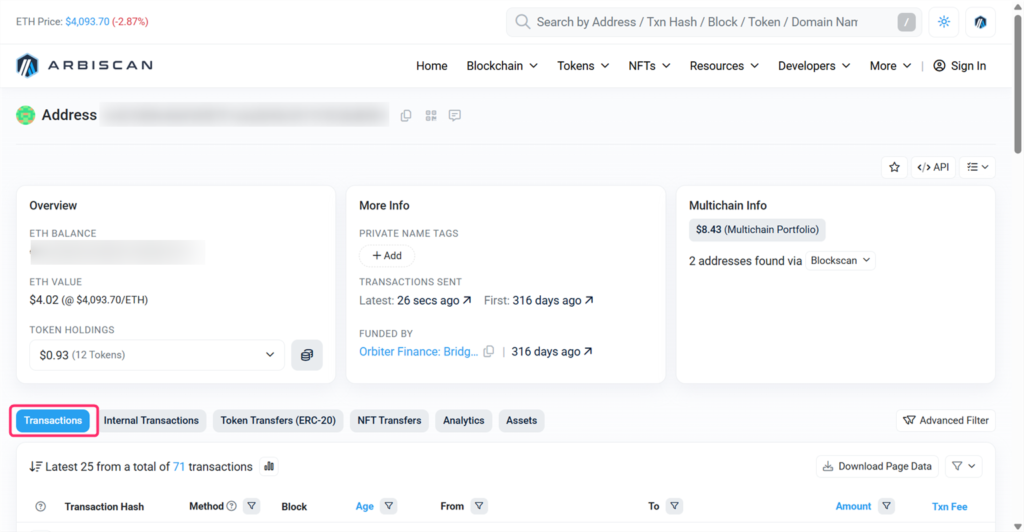Open the token holdings wallet view icon
The height and width of the screenshot is (532, 1024).
(x=307, y=355)
